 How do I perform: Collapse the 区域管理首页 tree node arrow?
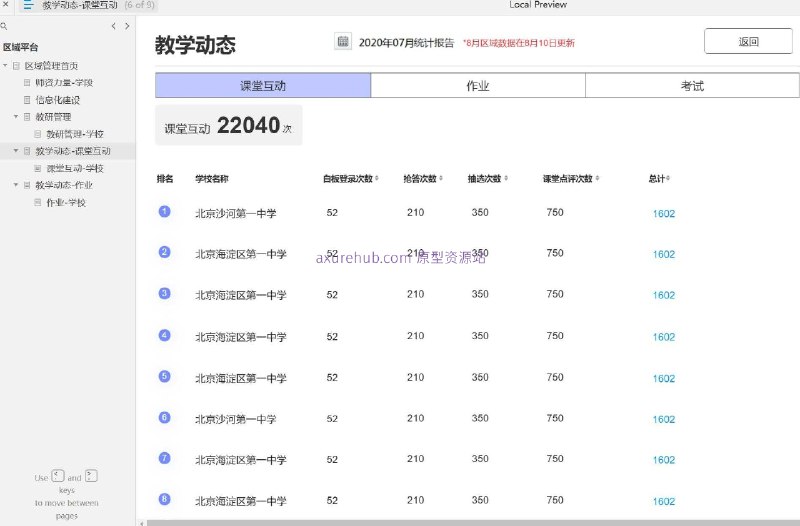tap(5, 65)
